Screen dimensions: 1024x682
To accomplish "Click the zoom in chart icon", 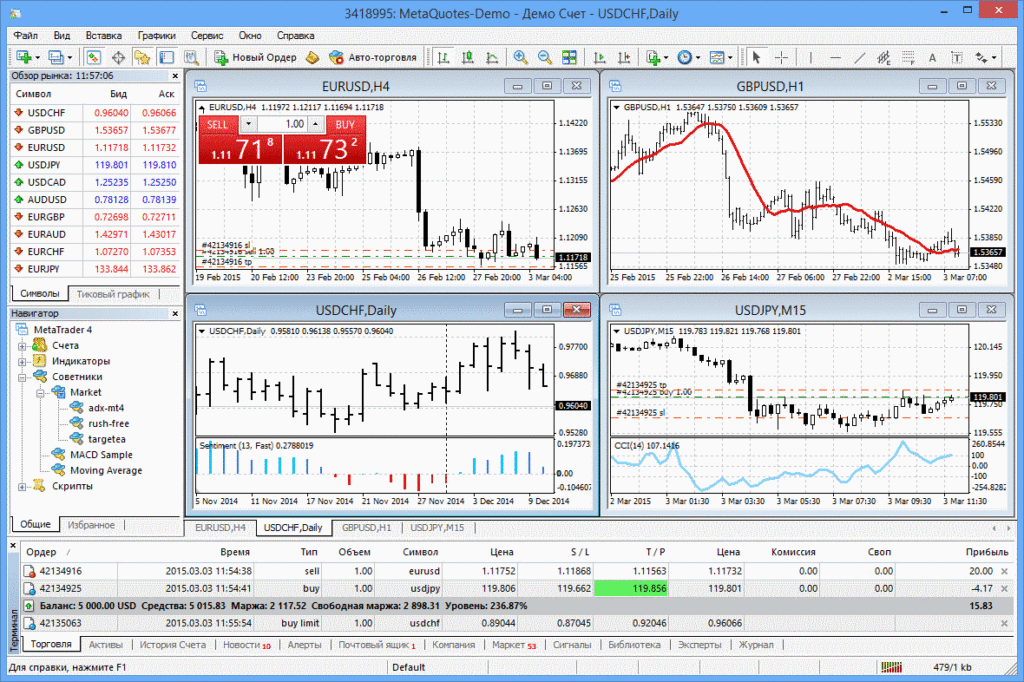I will [521, 57].
